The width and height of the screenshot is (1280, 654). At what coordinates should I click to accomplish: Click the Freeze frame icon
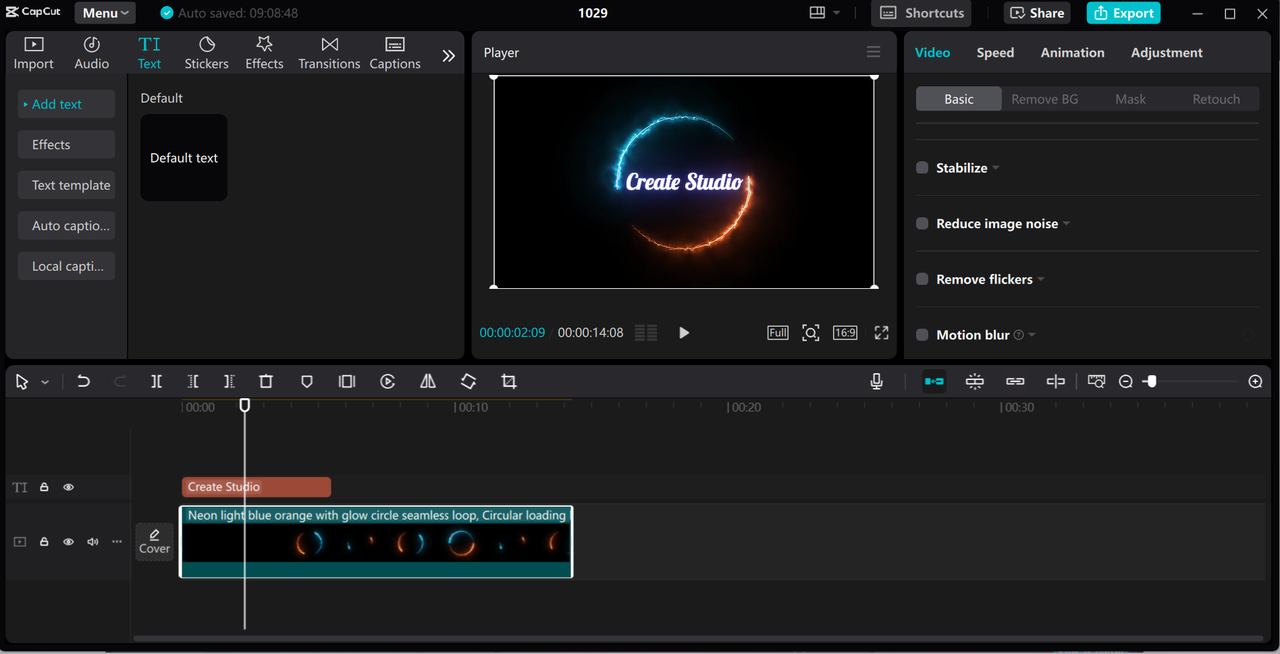pyautogui.click(x=347, y=381)
